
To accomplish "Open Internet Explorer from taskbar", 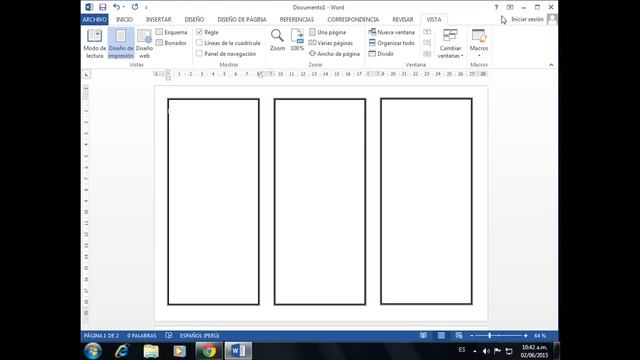I will tap(122, 351).
